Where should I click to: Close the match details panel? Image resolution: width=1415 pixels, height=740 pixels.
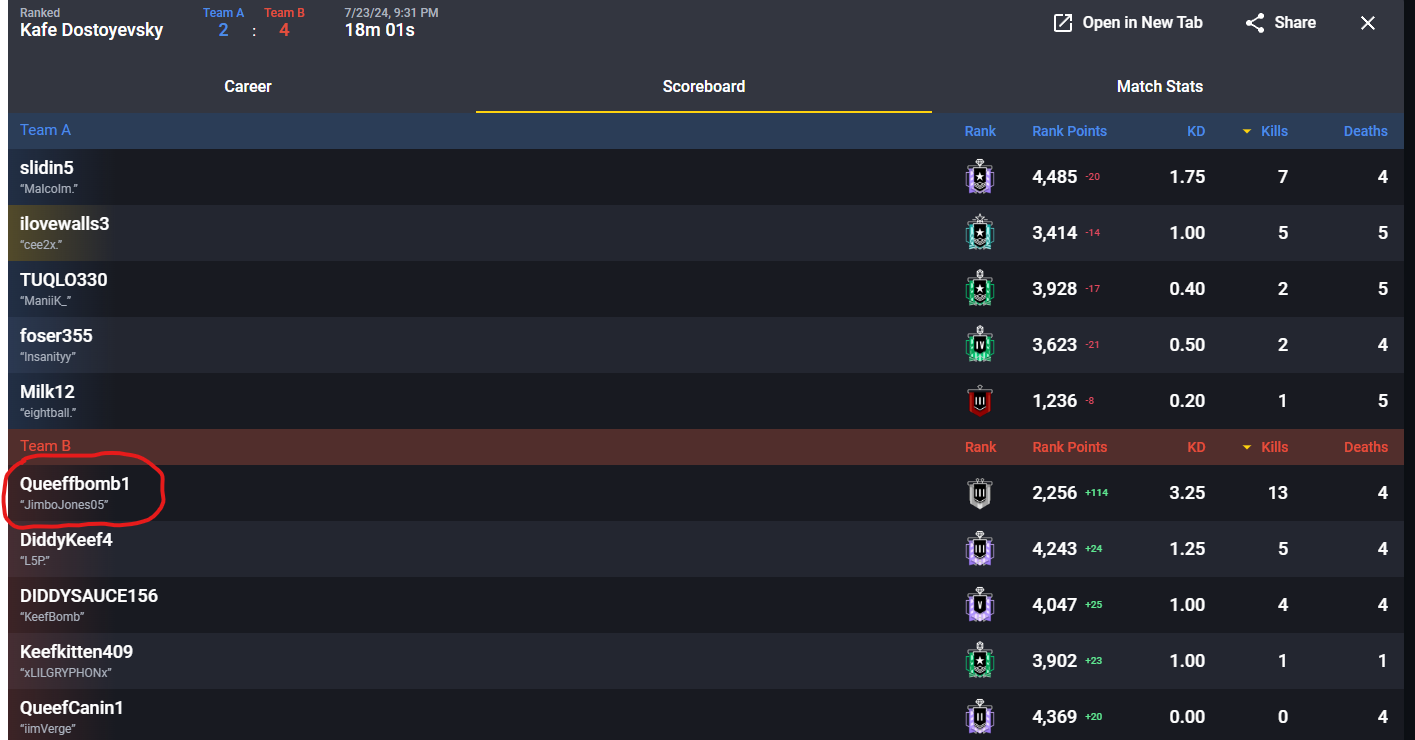[1368, 23]
